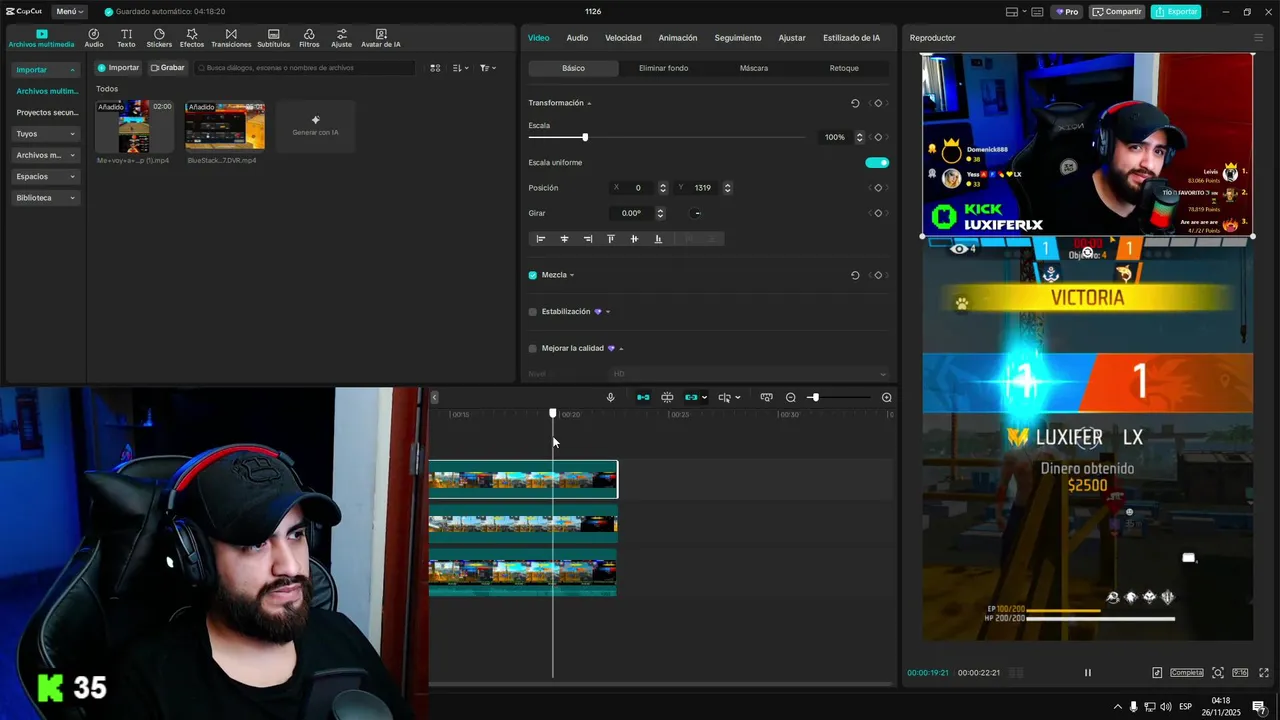1280x720 pixels.
Task: Enable the Estabilización checkbox
Action: tap(532, 312)
